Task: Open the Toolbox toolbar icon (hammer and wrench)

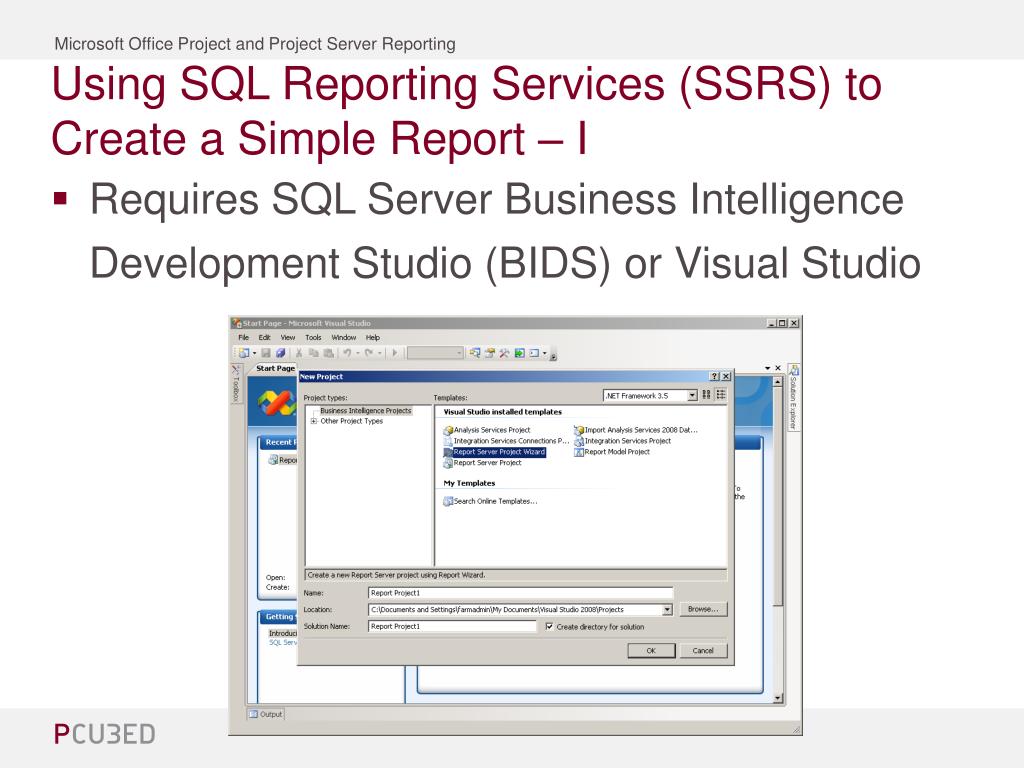Action: click(x=504, y=353)
